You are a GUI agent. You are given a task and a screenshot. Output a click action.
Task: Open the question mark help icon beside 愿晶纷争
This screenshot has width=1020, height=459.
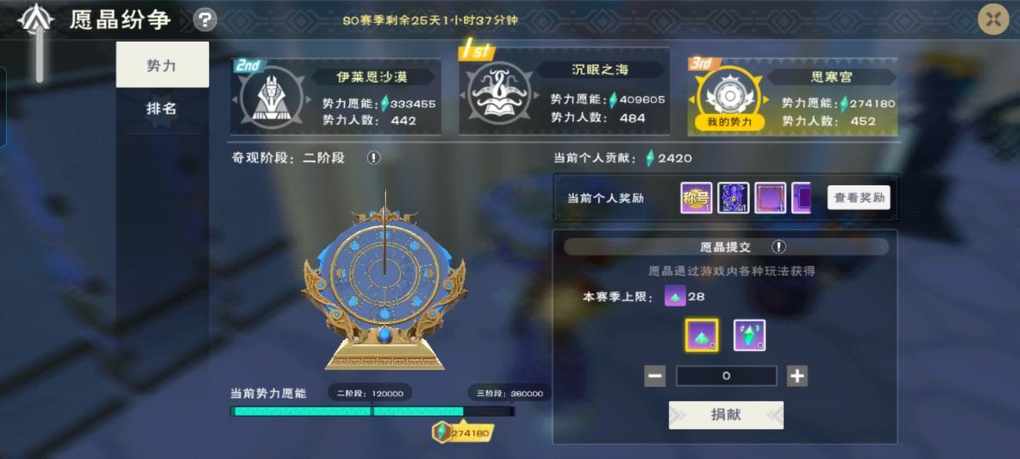pos(205,20)
